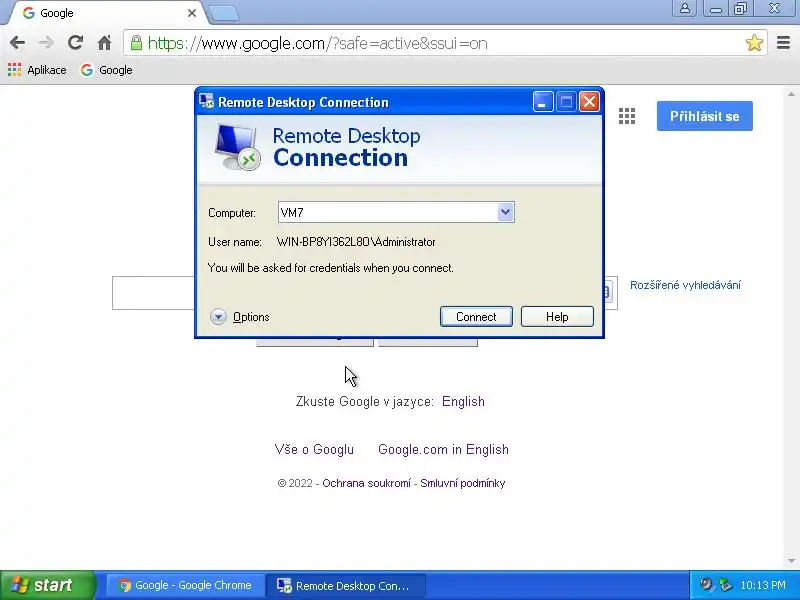Open the Computer dropdown list
800x600 pixels.
click(505, 212)
